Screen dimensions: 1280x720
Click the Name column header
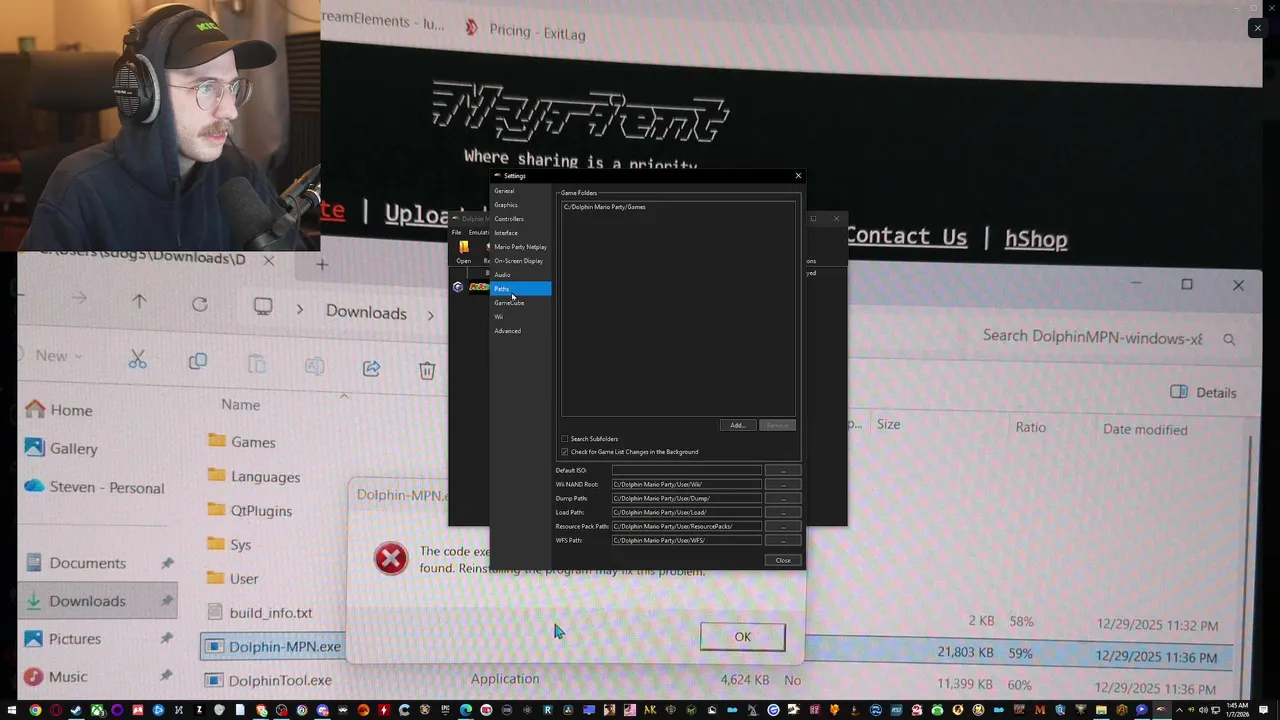(240, 404)
